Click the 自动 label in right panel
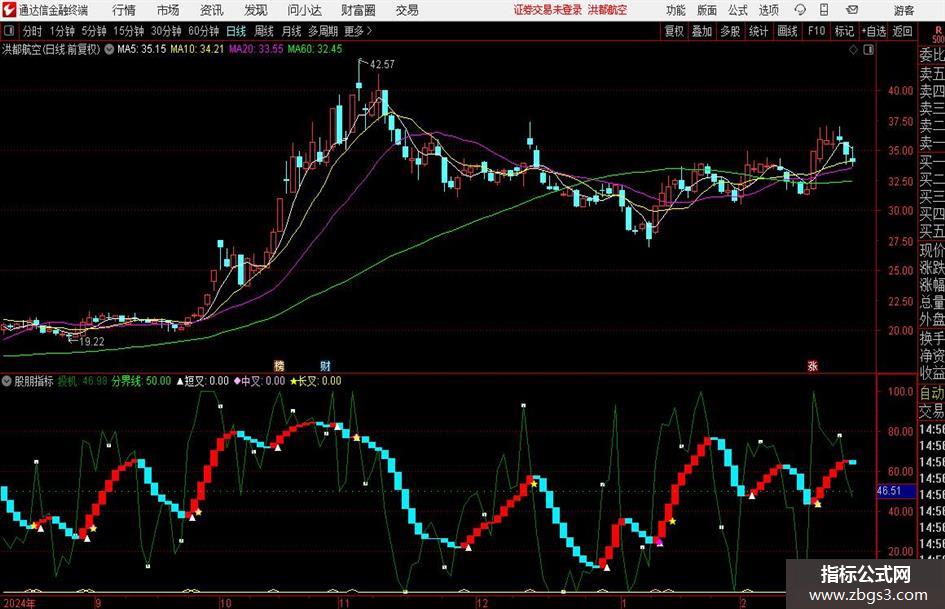The height and width of the screenshot is (609, 945). 932,393
